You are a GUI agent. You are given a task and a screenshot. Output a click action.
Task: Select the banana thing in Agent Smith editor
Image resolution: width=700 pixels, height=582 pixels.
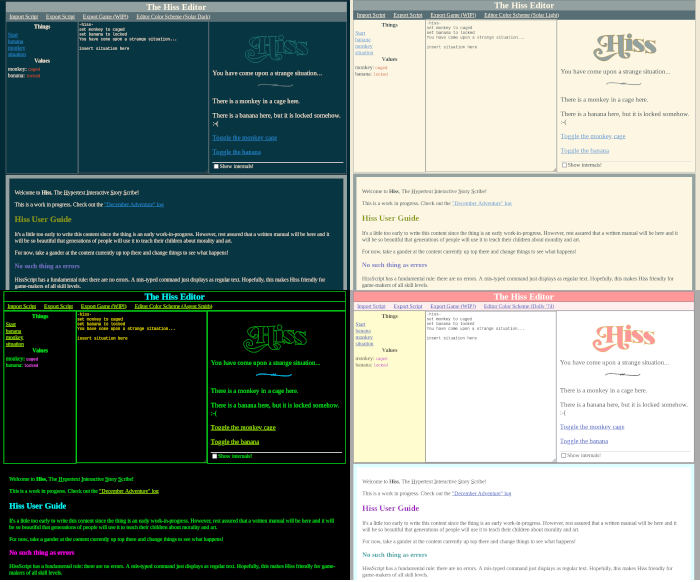pos(13,331)
